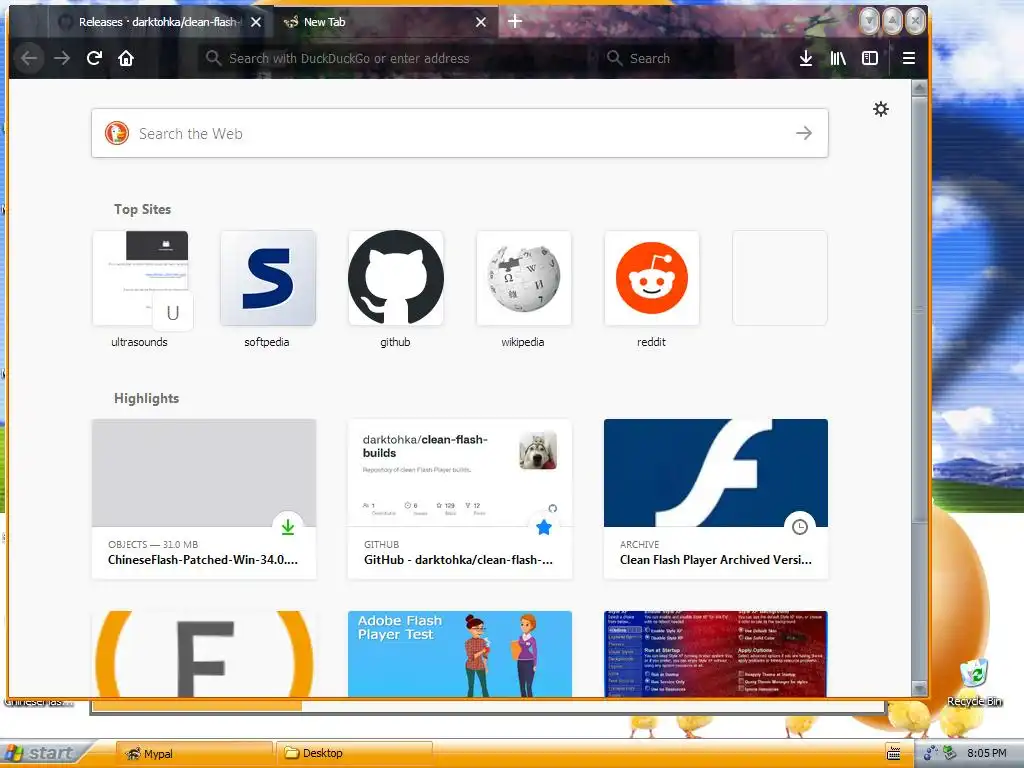Click the Top Sites section heading
The width and height of the screenshot is (1024, 768).
(142, 209)
